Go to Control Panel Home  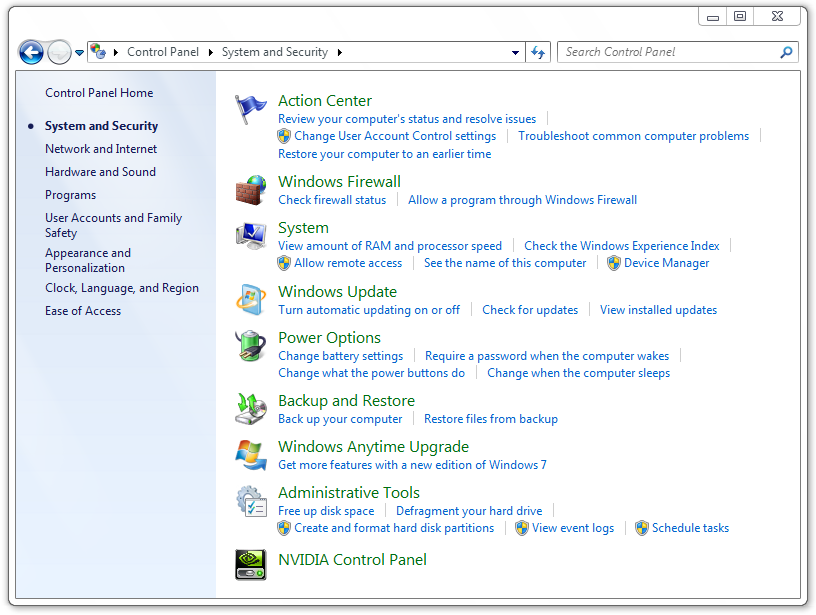99,93
